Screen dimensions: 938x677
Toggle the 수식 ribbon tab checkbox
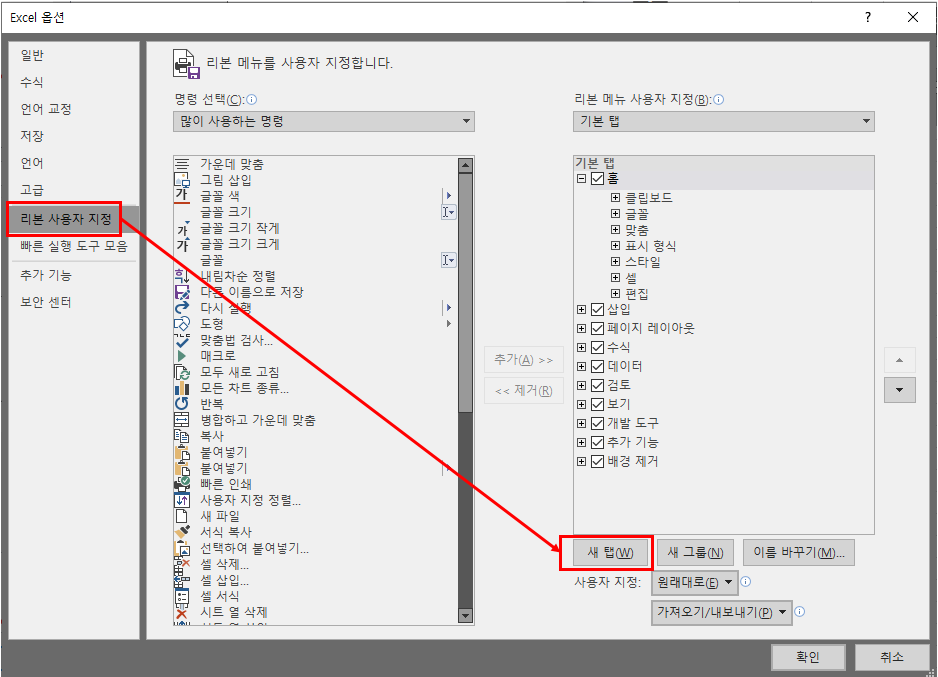point(597,347)
